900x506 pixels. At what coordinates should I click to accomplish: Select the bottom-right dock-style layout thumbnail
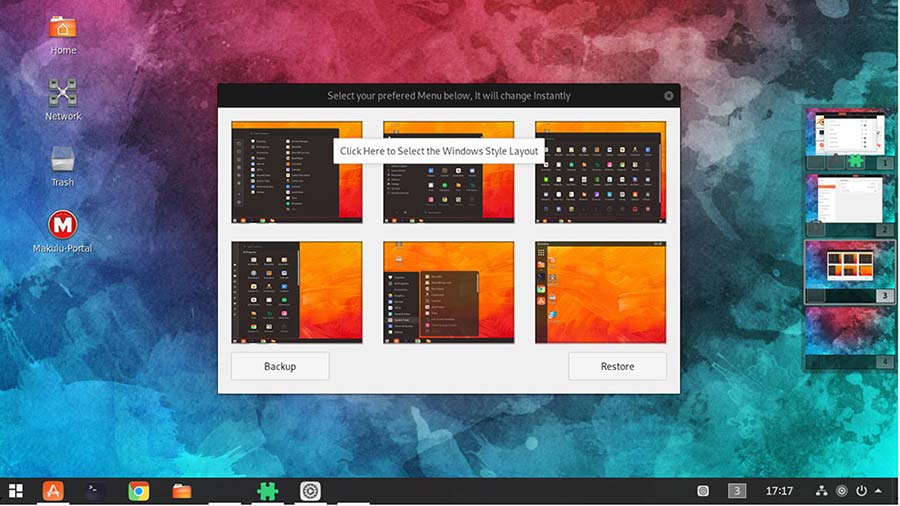600,292
